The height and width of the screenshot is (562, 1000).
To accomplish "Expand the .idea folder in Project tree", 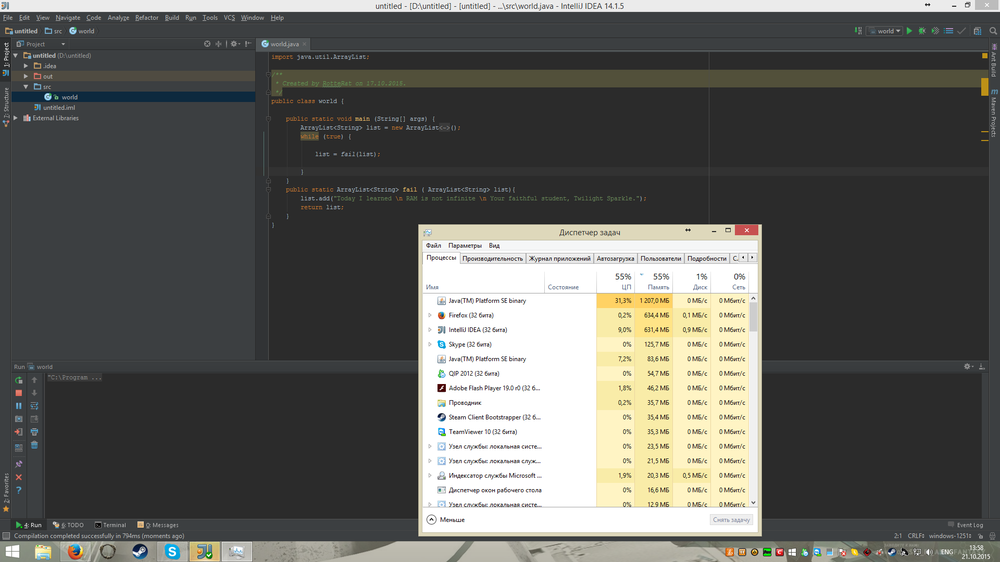I will coord(26,66).
